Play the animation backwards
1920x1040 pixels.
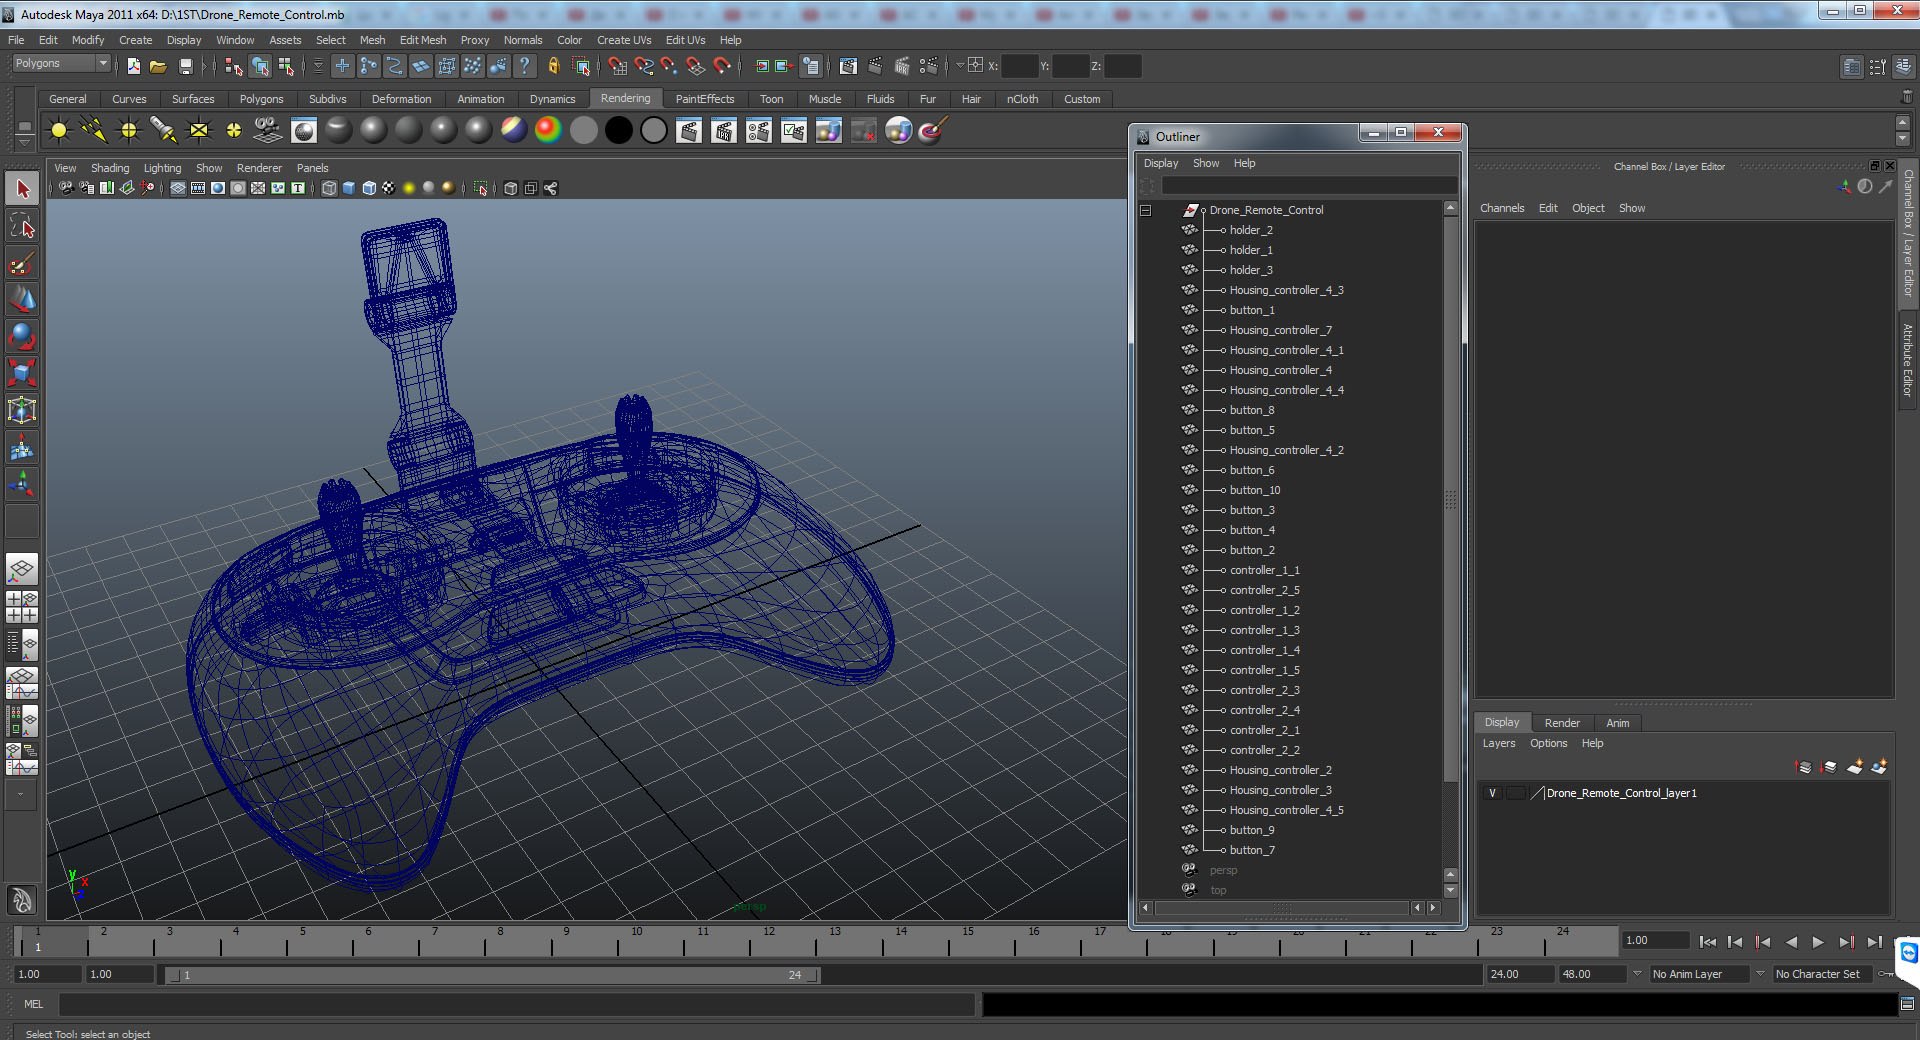[x=1791, y=942]
